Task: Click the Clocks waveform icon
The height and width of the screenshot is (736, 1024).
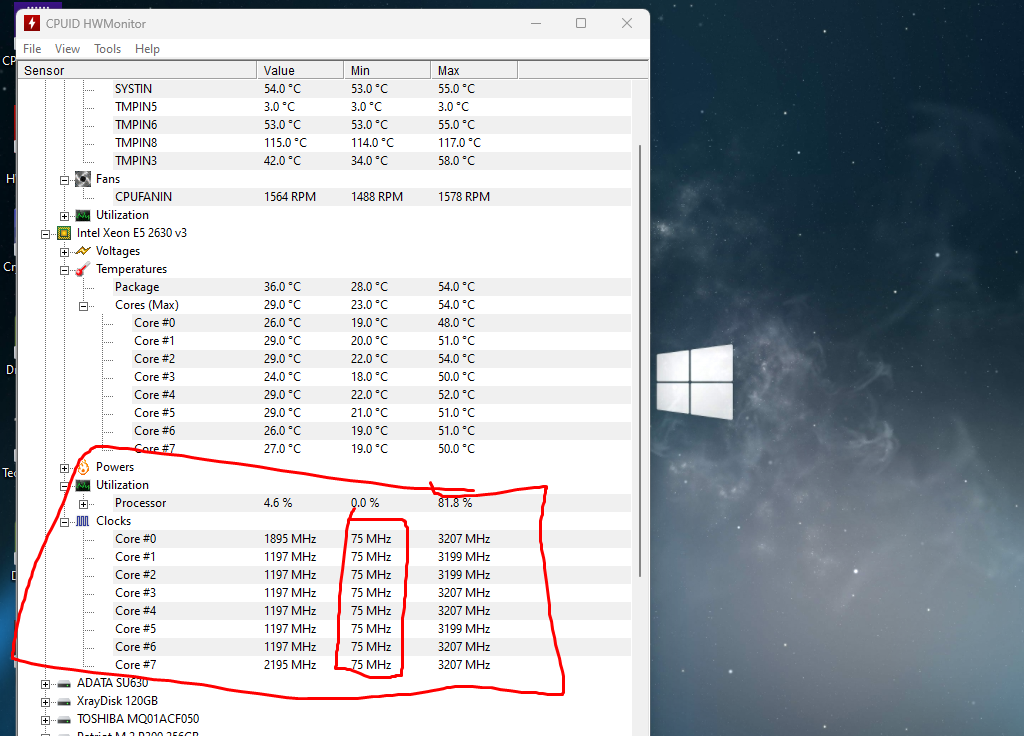Action: 83,521
